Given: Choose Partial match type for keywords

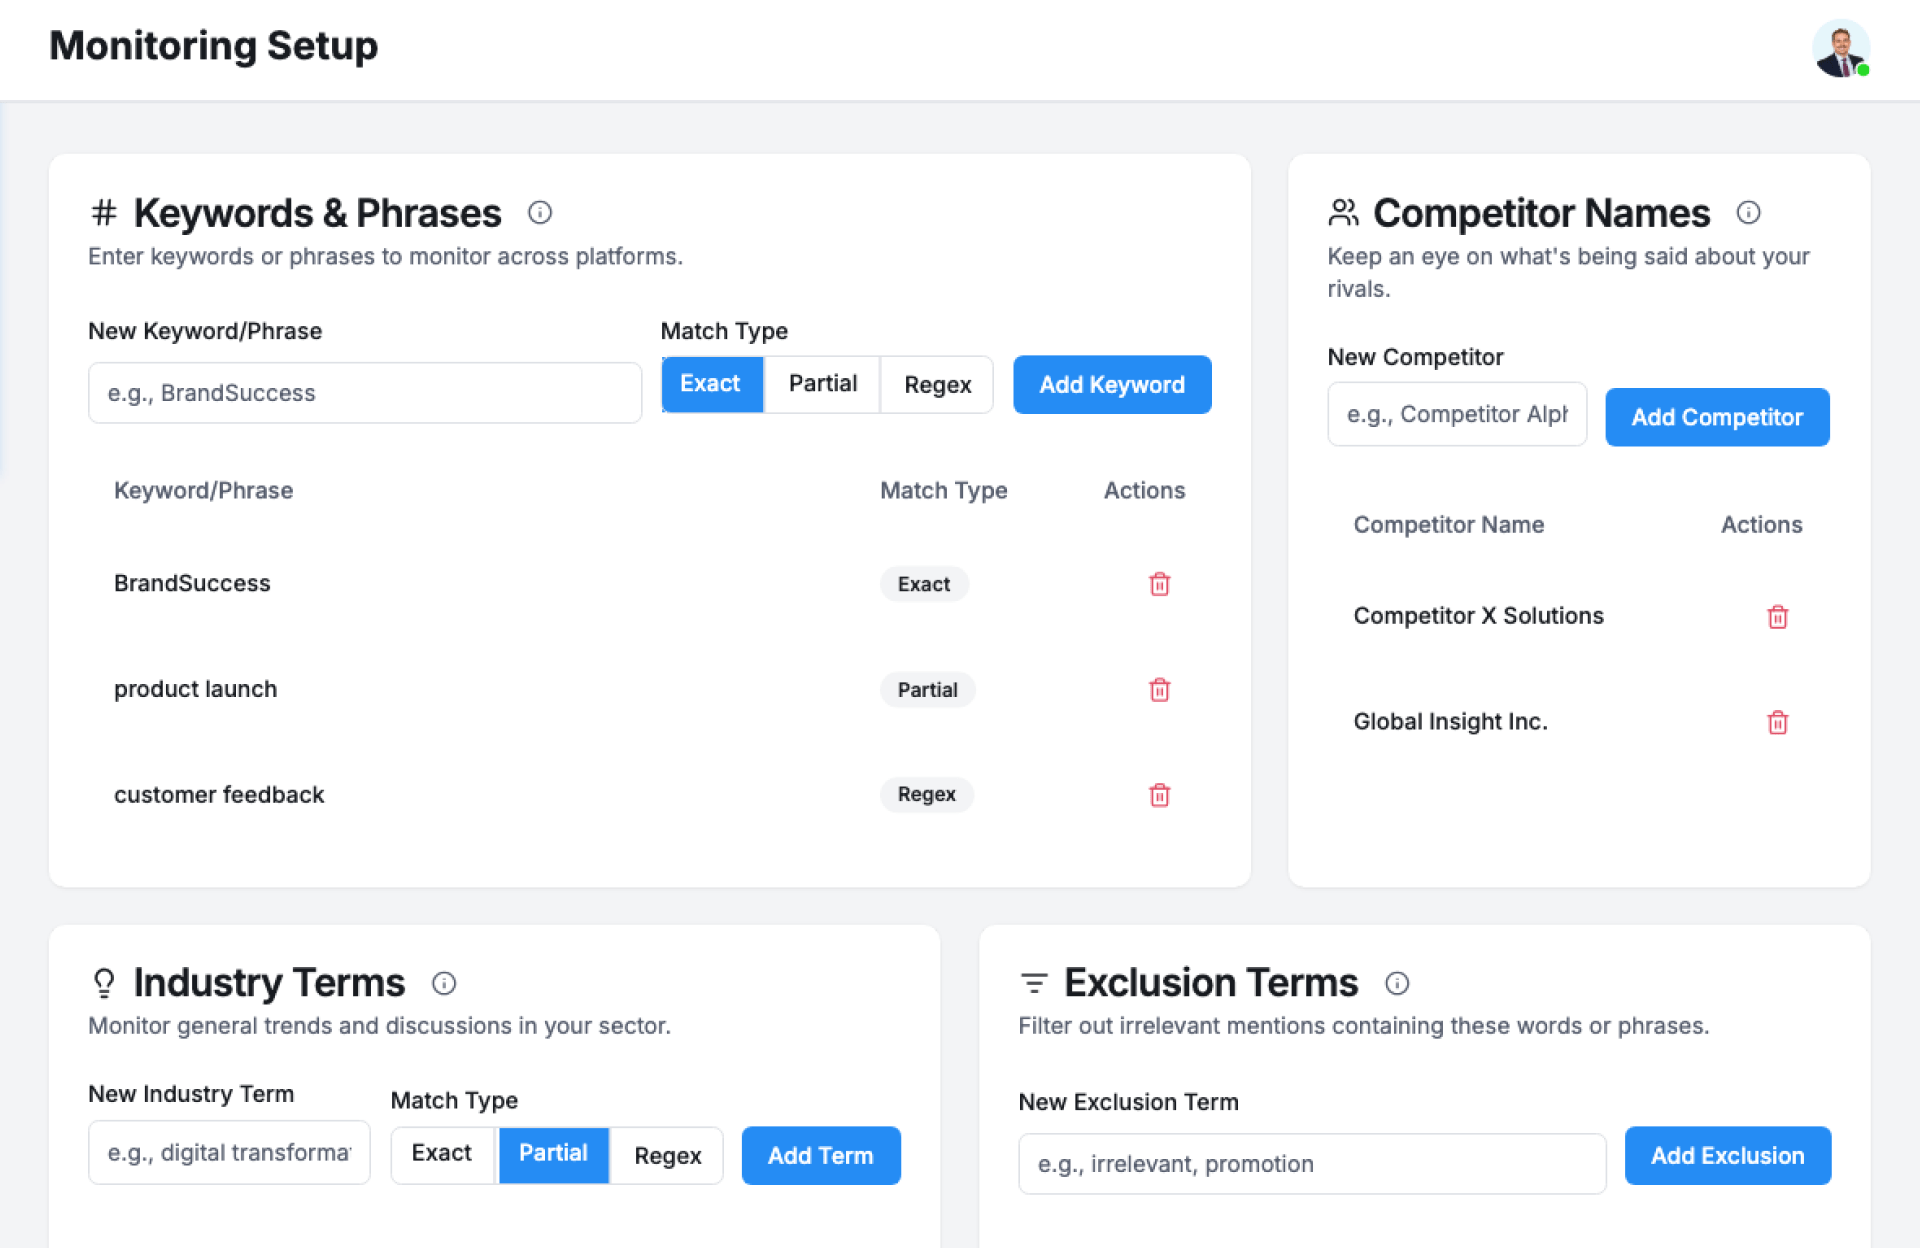Looking at the screenshot, I should tap(822, 384).
